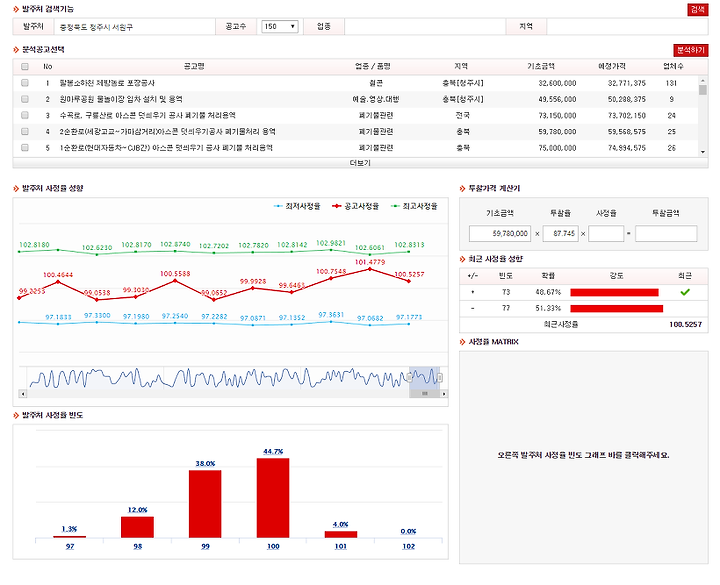
Task: Click the 102 axis label link
Action: [x=409, y=546]
